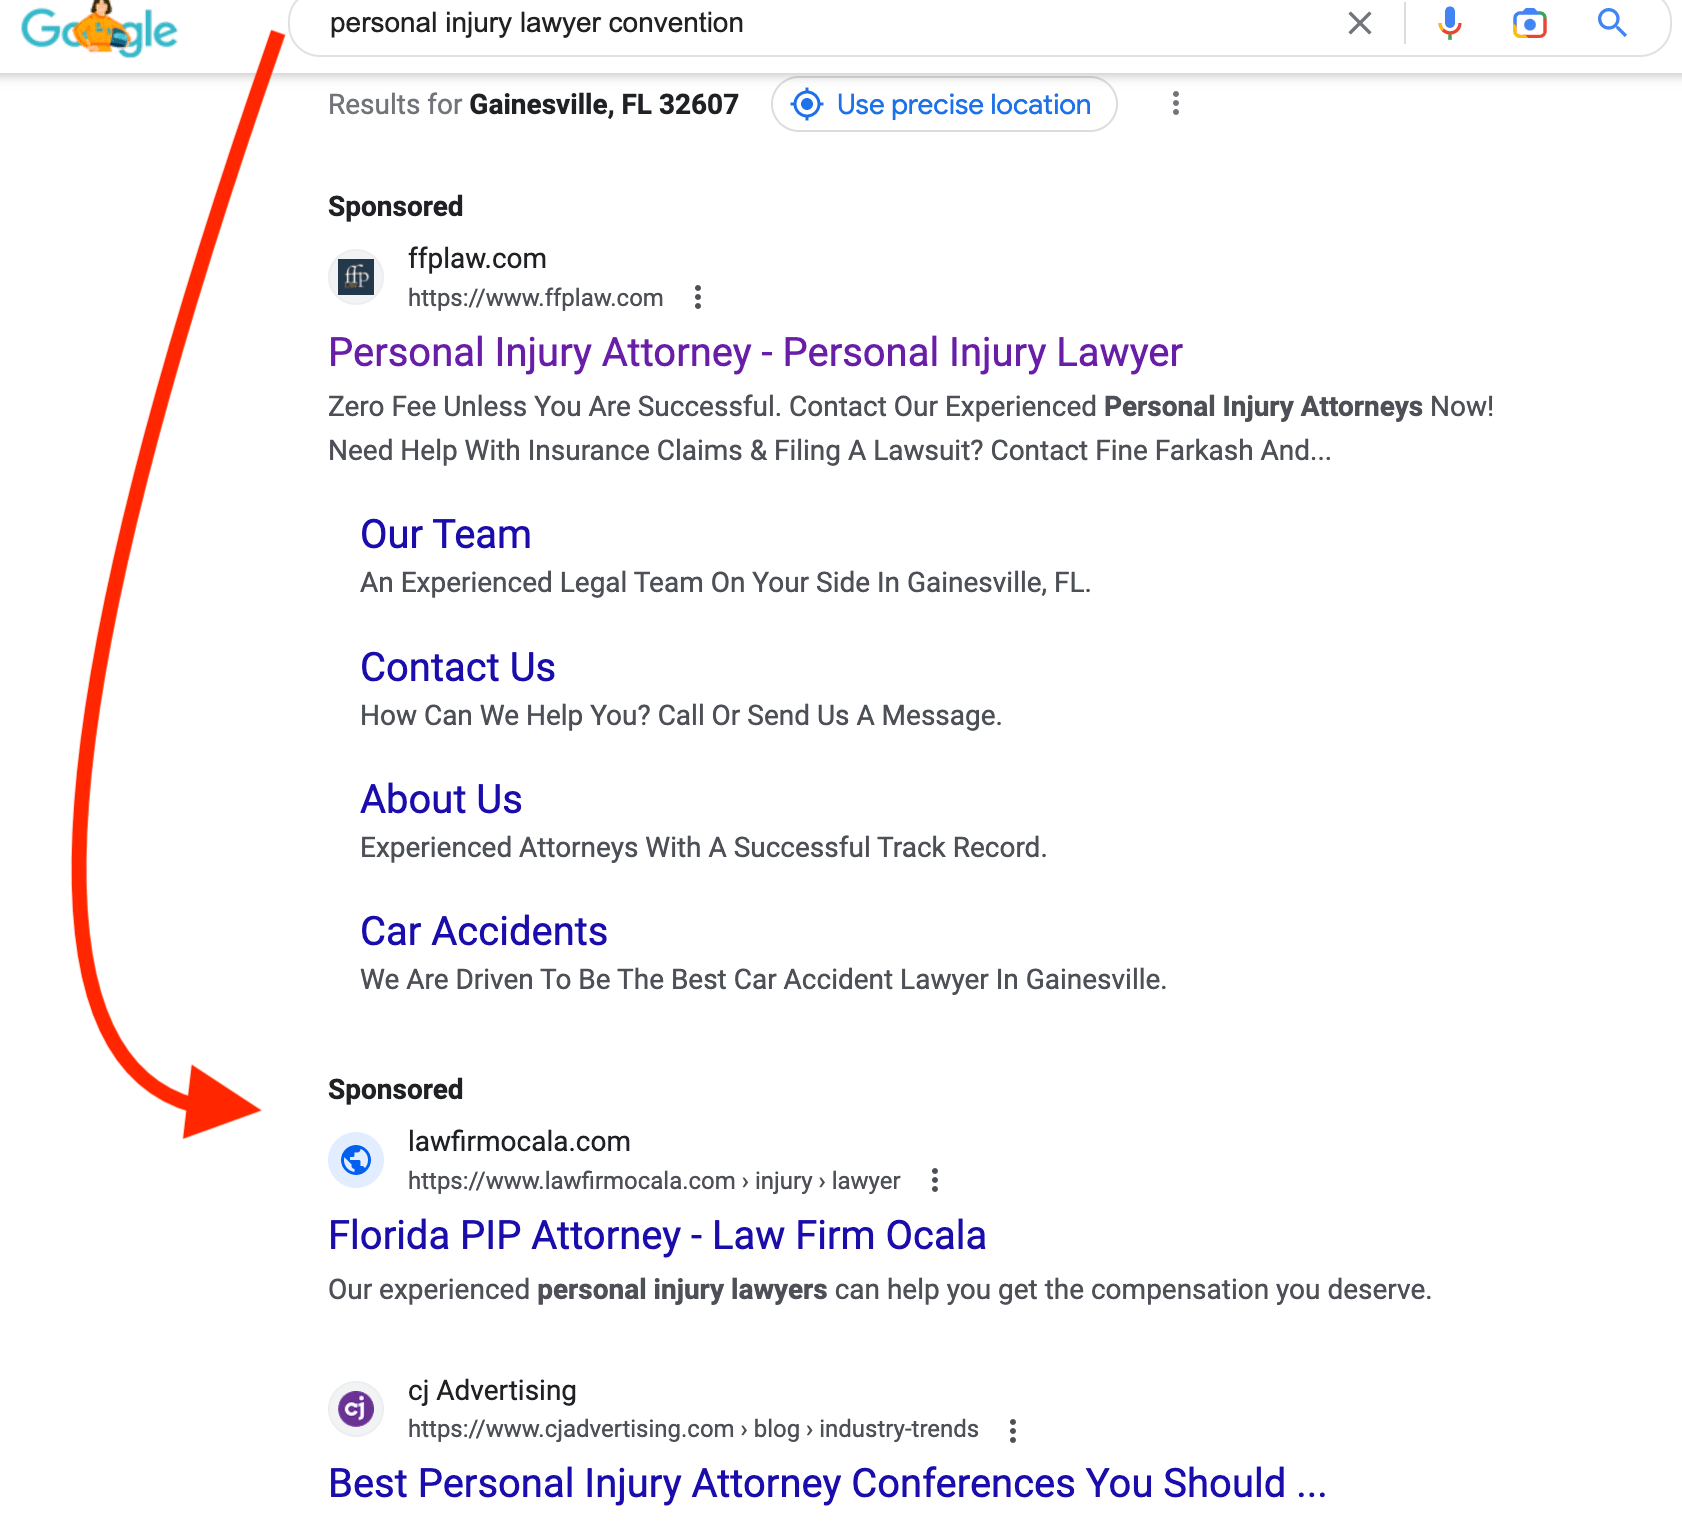1682x1522 pixels.
Task: Open the options menu beside the ffplaw.com ad
Action: pos(698,297)
